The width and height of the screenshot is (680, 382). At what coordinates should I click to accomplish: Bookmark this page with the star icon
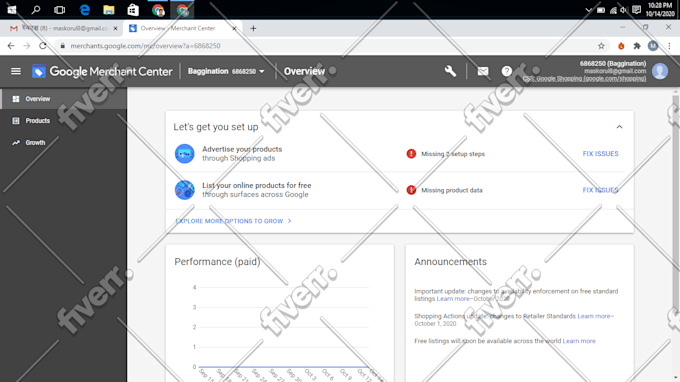pyautogui.click(x=601, y=46)
